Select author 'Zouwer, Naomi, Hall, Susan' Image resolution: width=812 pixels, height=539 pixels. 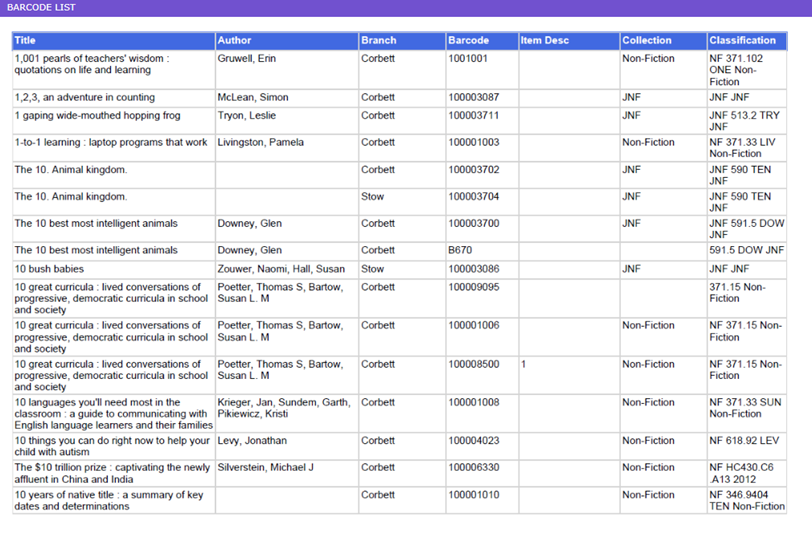point(281,269)
